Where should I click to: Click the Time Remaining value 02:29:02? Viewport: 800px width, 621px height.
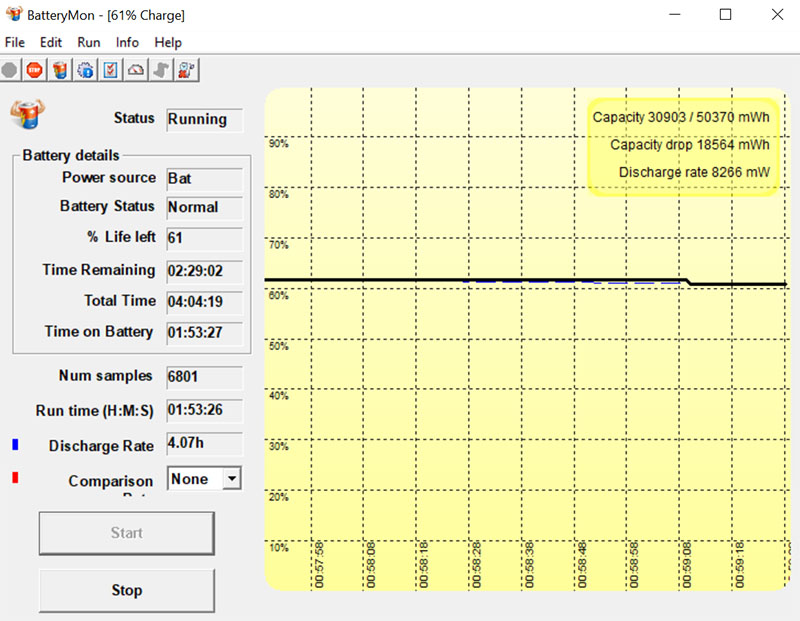pyautogui.click(x=205, y=270)
